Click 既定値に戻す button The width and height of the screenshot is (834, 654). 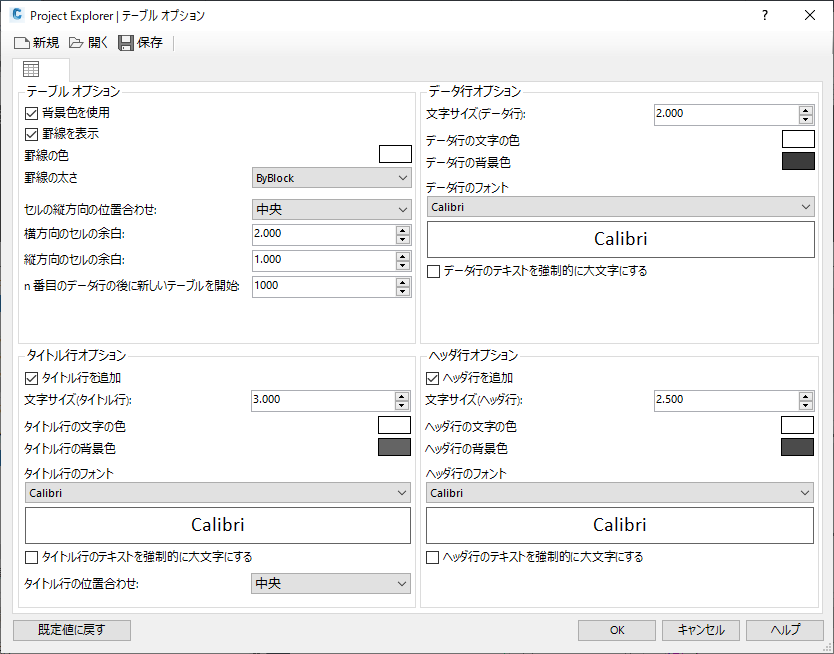pos(71,630)
